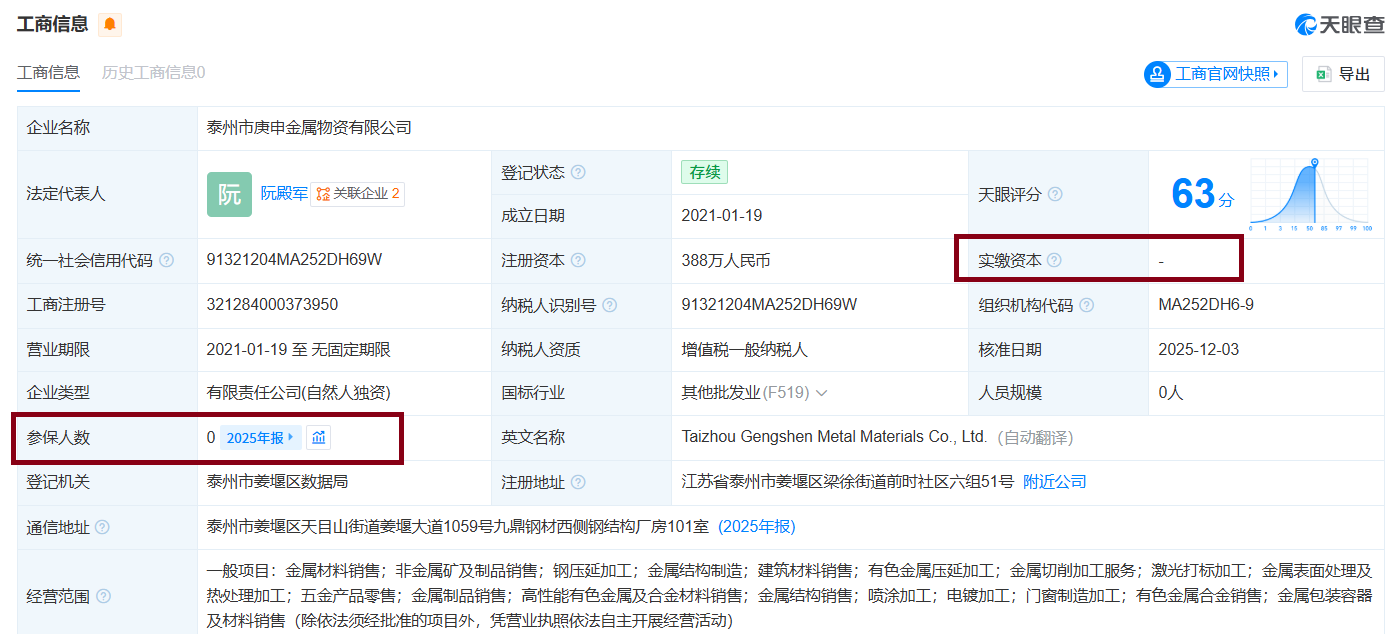Click organization code MA252DH6-9
Screen dimensions: 1390x634
click(1206, 304)
